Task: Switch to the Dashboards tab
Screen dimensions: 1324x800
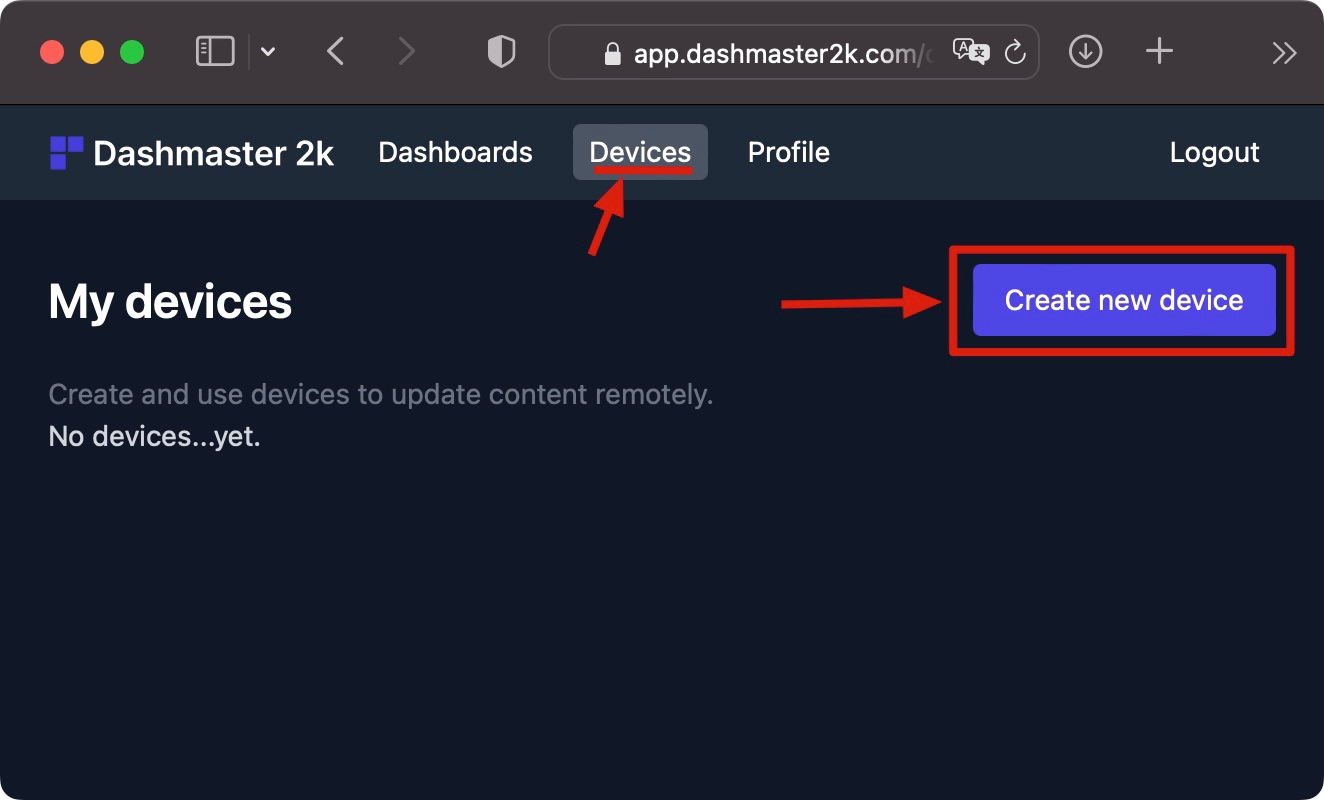Action: [x=455, y=152]
